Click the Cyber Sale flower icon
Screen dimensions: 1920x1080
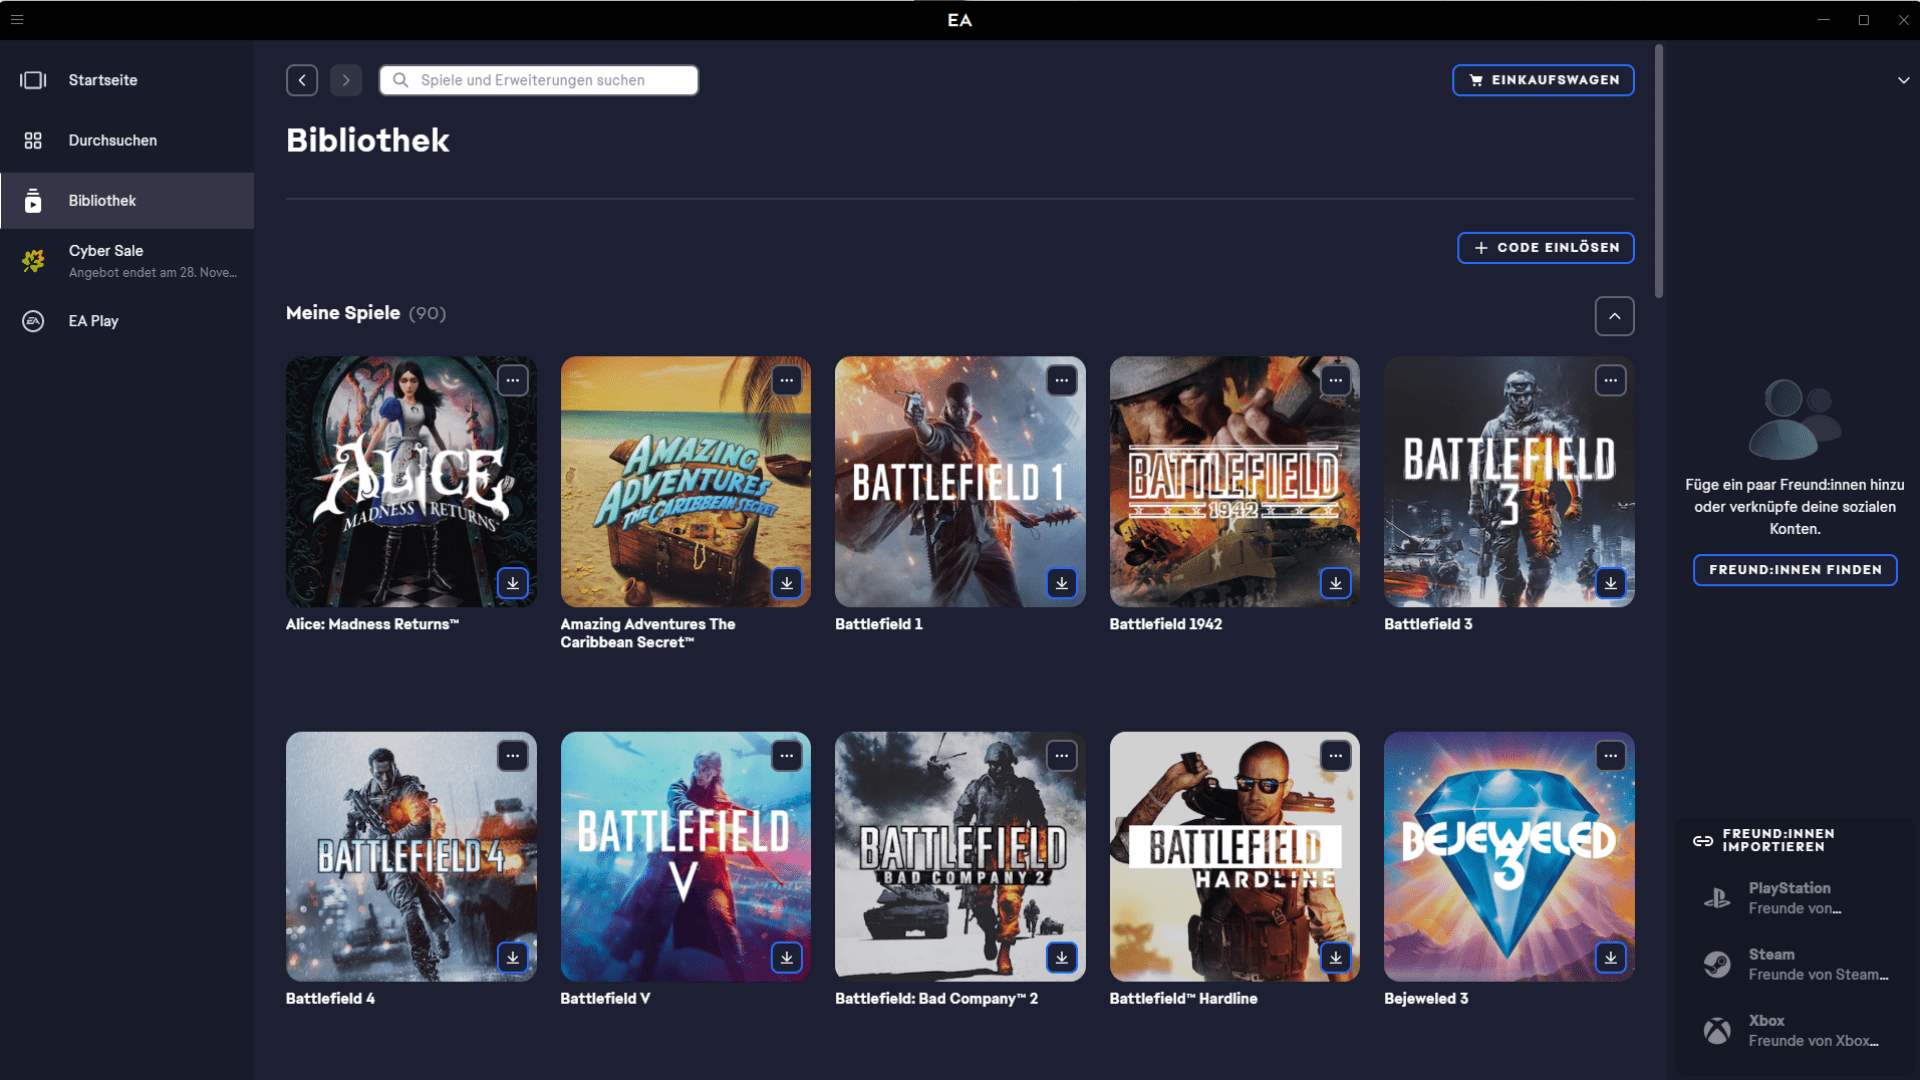point(33,261)
